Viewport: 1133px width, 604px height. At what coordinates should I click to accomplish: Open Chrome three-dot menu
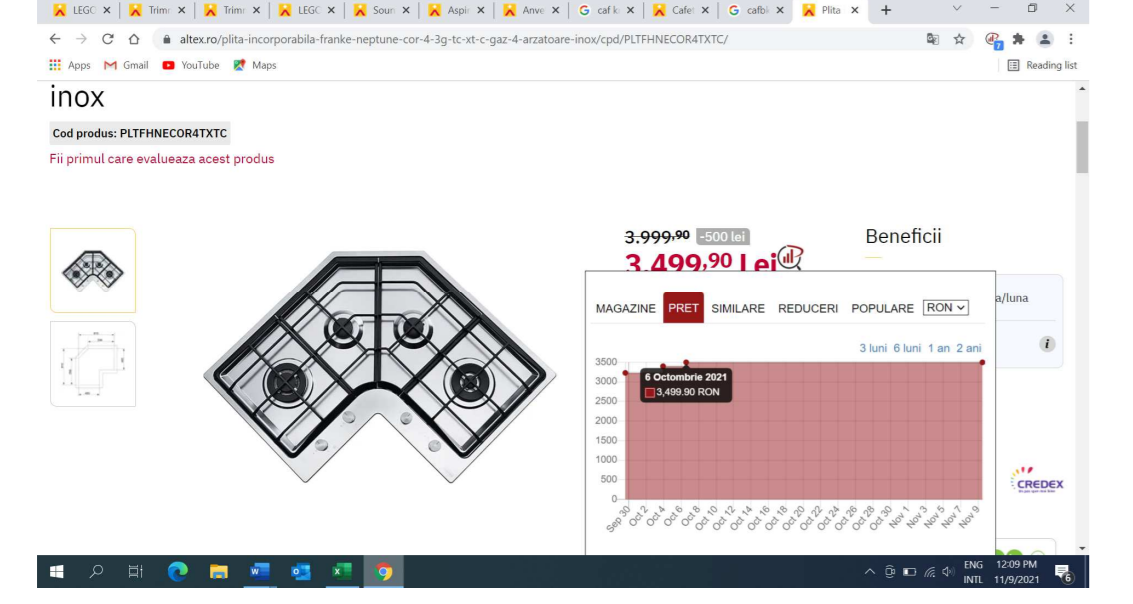pos(1071,39)
